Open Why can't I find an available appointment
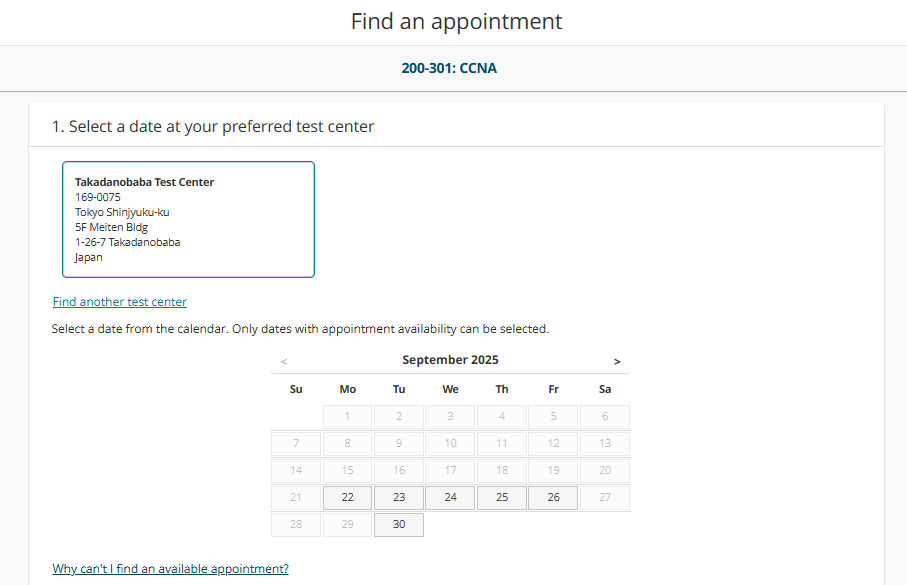 click(170, 569)
